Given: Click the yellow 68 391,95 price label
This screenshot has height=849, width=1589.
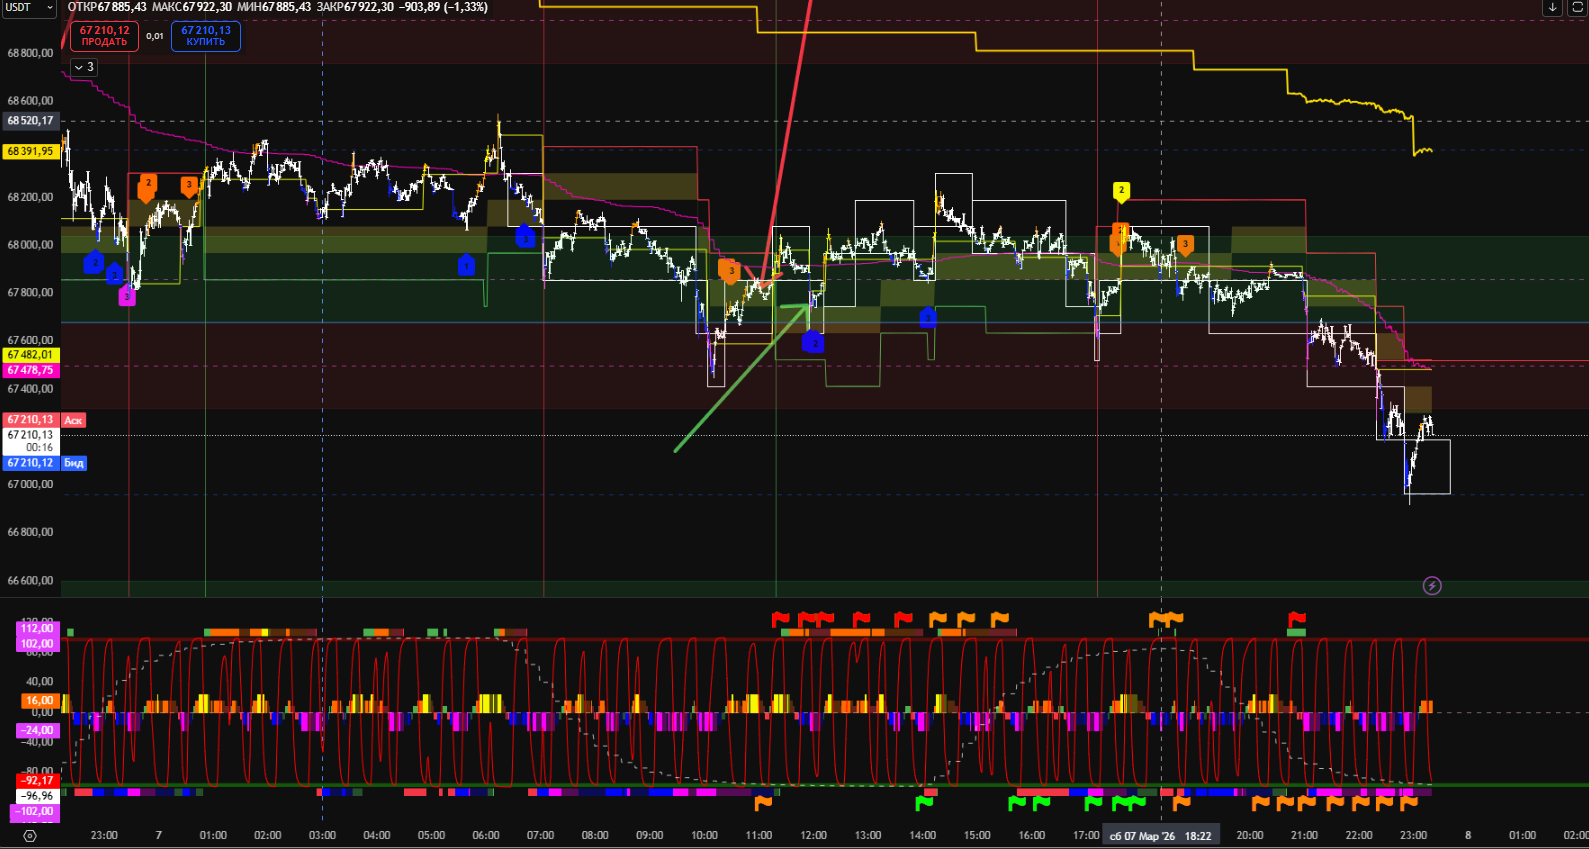Looking at the screenshot, I should tap(30, 152).
